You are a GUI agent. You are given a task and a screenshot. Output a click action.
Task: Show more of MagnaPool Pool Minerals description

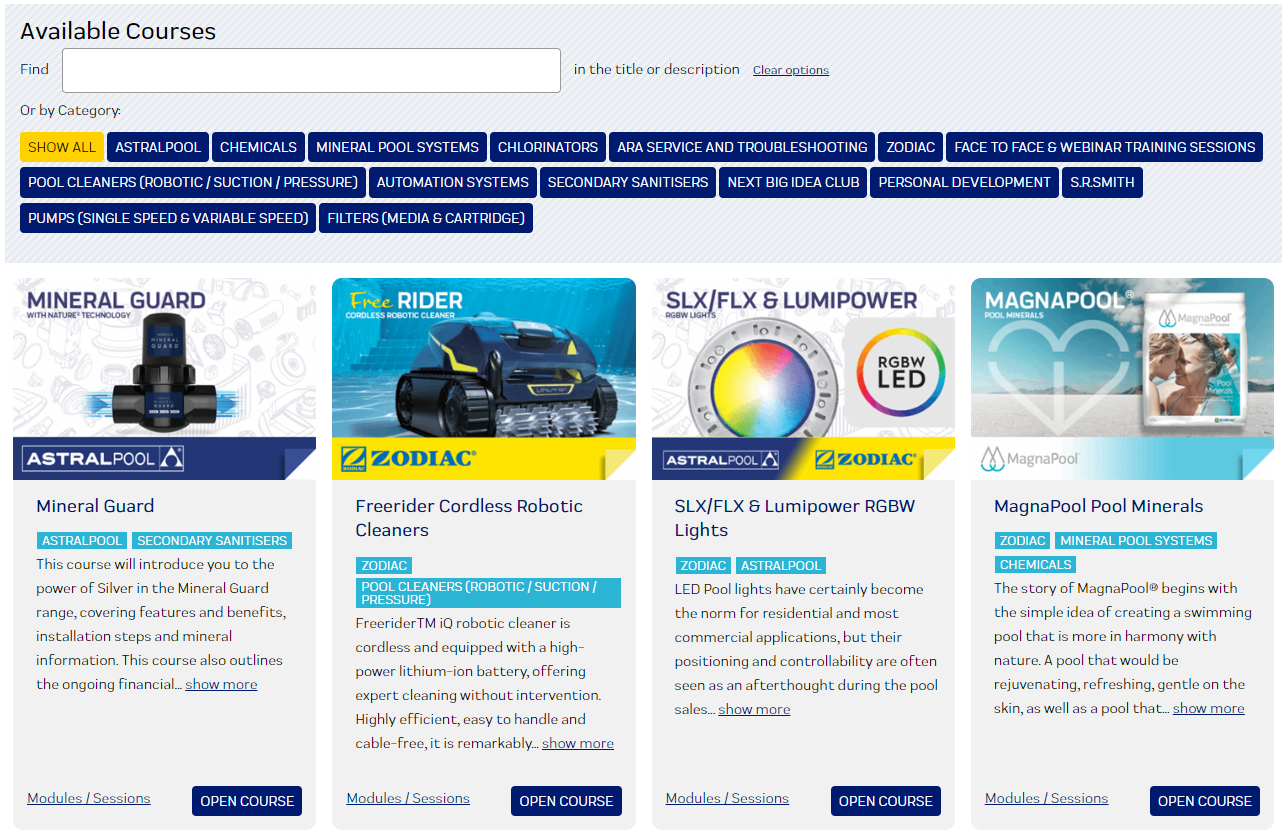click(1208, 708)
